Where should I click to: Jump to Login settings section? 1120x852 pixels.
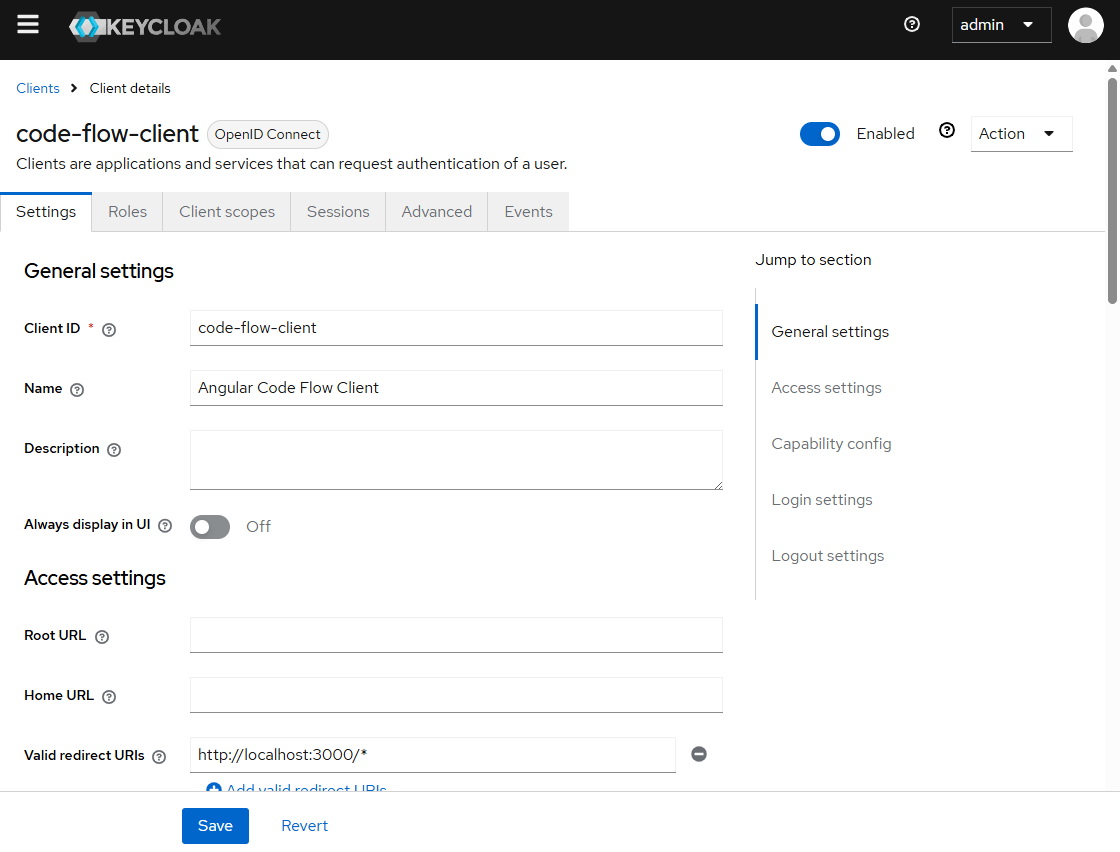tap(821, 500)
